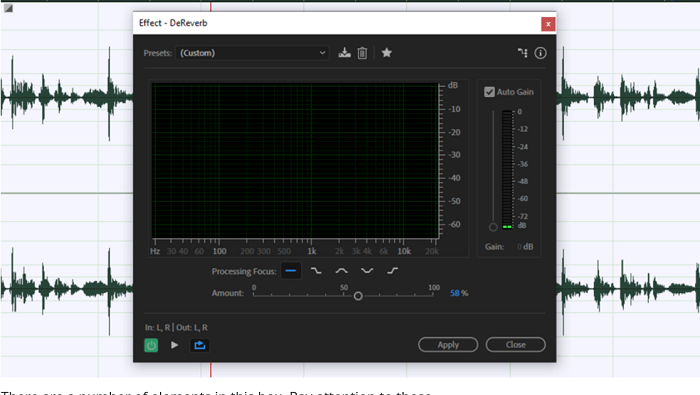Toggle the green effect power button

tap(151, 345)
